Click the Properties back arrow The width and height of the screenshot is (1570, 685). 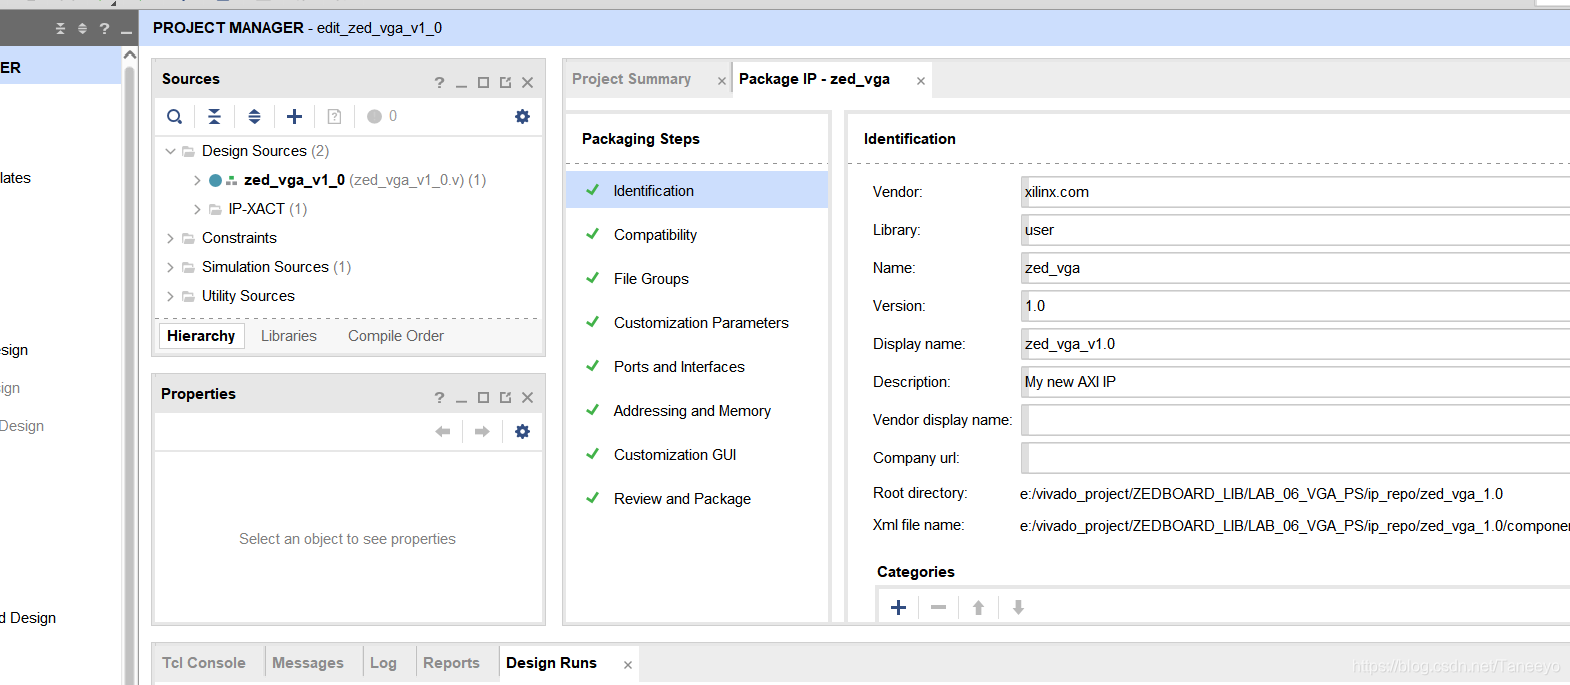[442, 432]
